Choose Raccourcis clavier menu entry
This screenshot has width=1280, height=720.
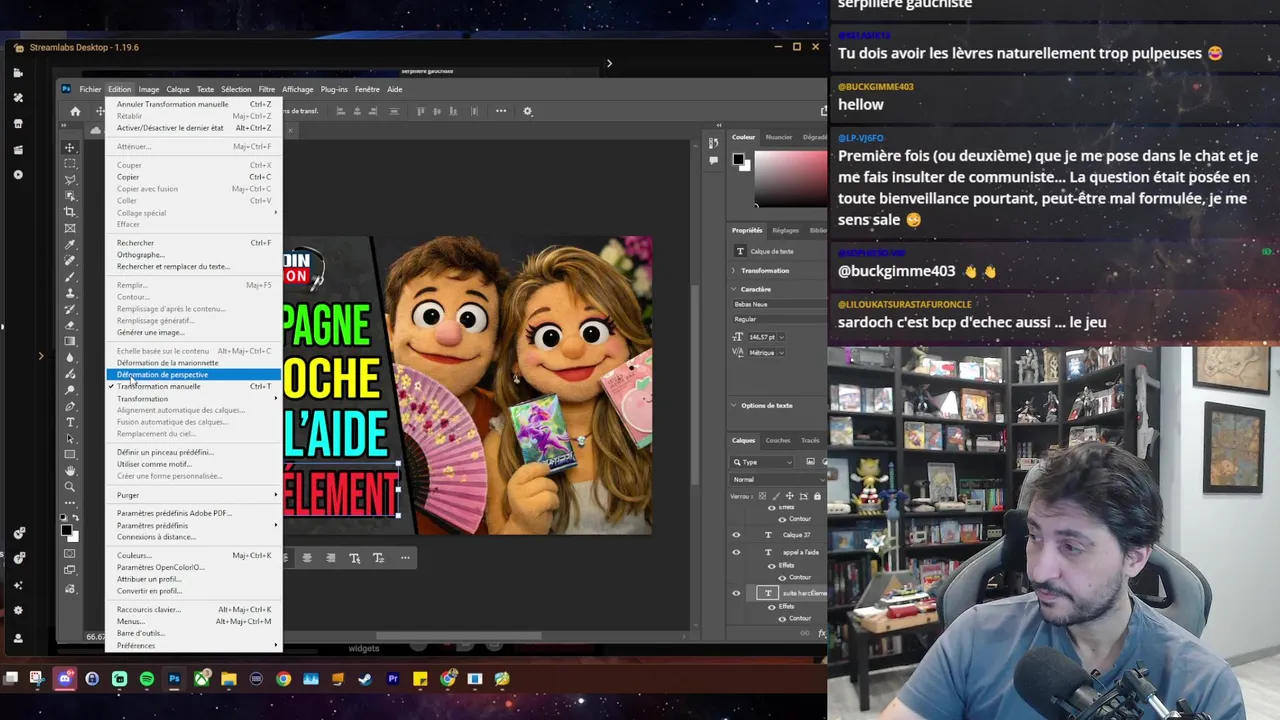pos(193,609)
